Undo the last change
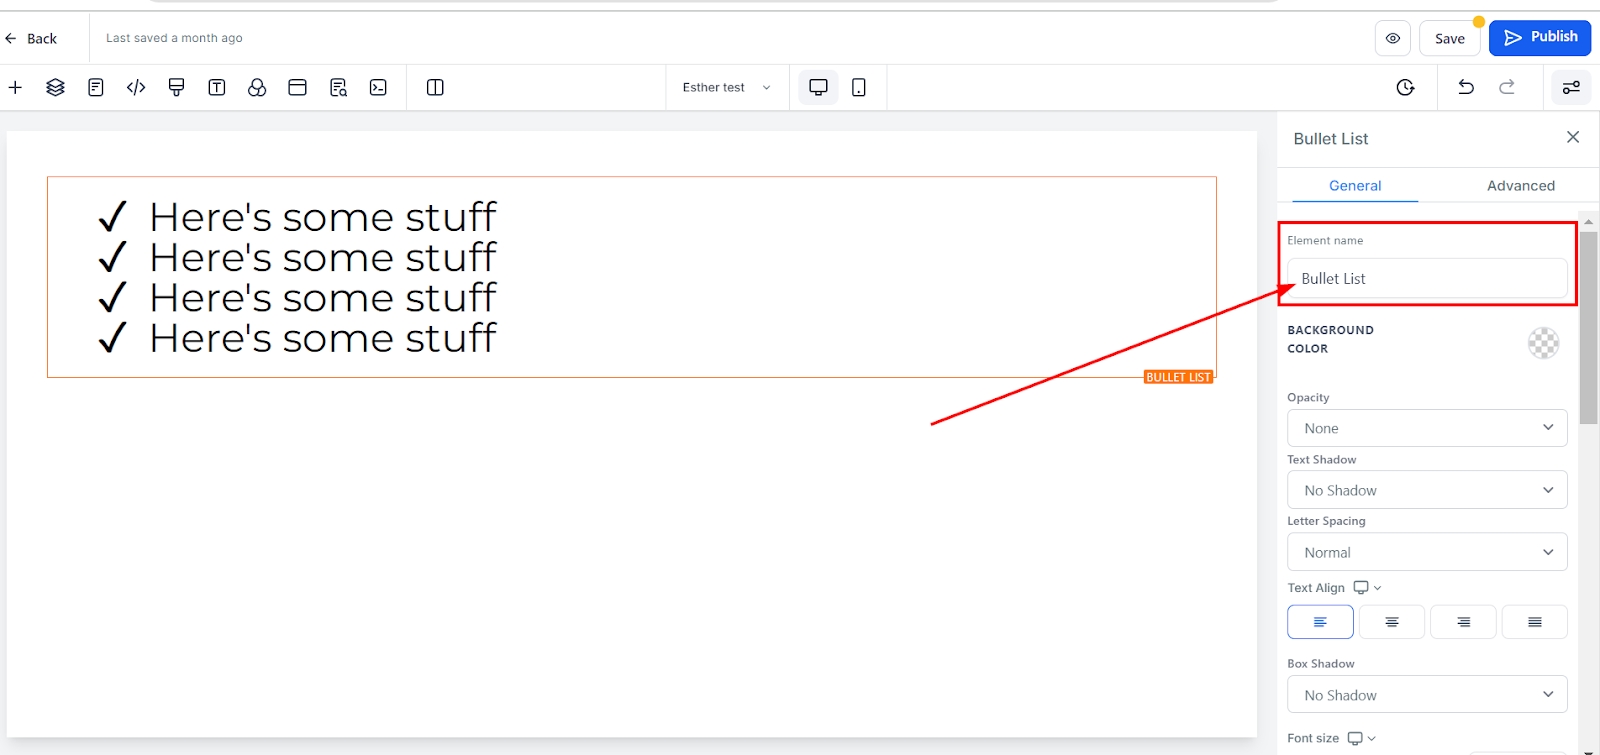The height and width of the screenshot is (755, 1600). pos(1466,87)
